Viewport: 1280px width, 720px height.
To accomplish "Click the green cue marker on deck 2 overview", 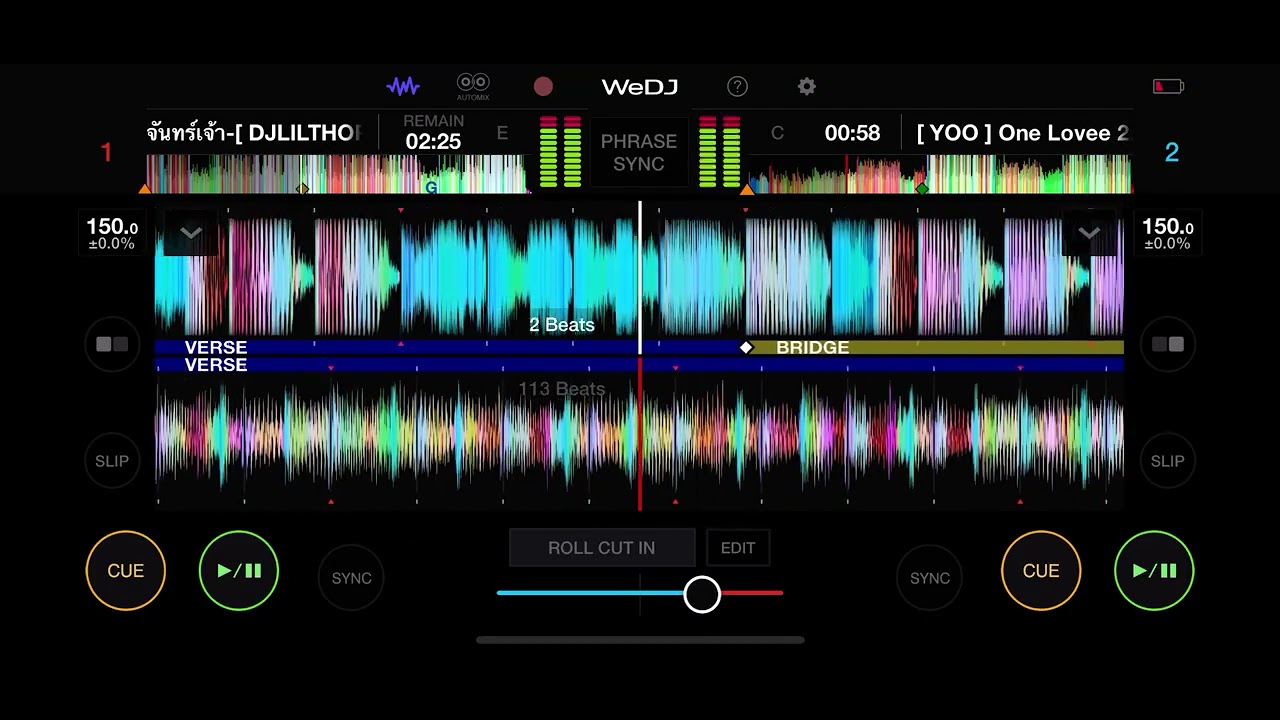I will (x=922, y=188).
